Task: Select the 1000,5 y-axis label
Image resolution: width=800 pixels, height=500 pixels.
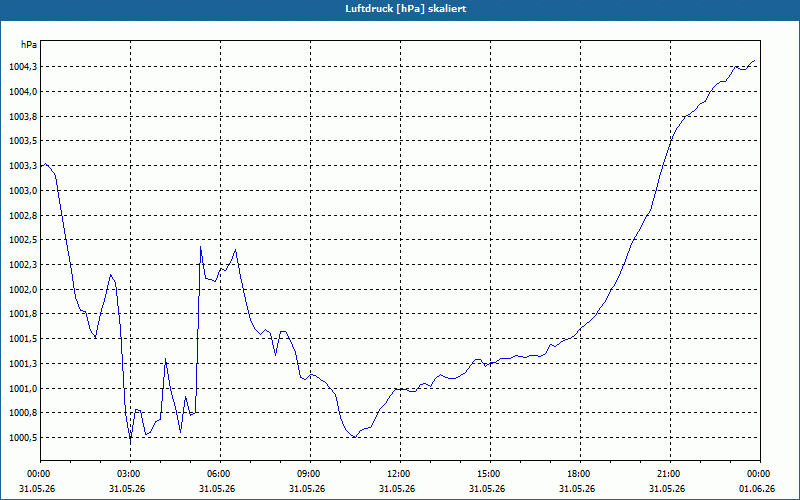Action: click(23, 438)
